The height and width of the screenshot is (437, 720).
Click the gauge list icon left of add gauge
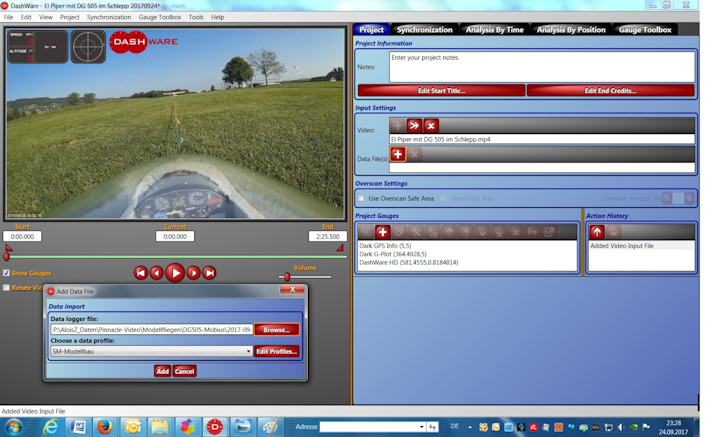[x=366, y=232]
